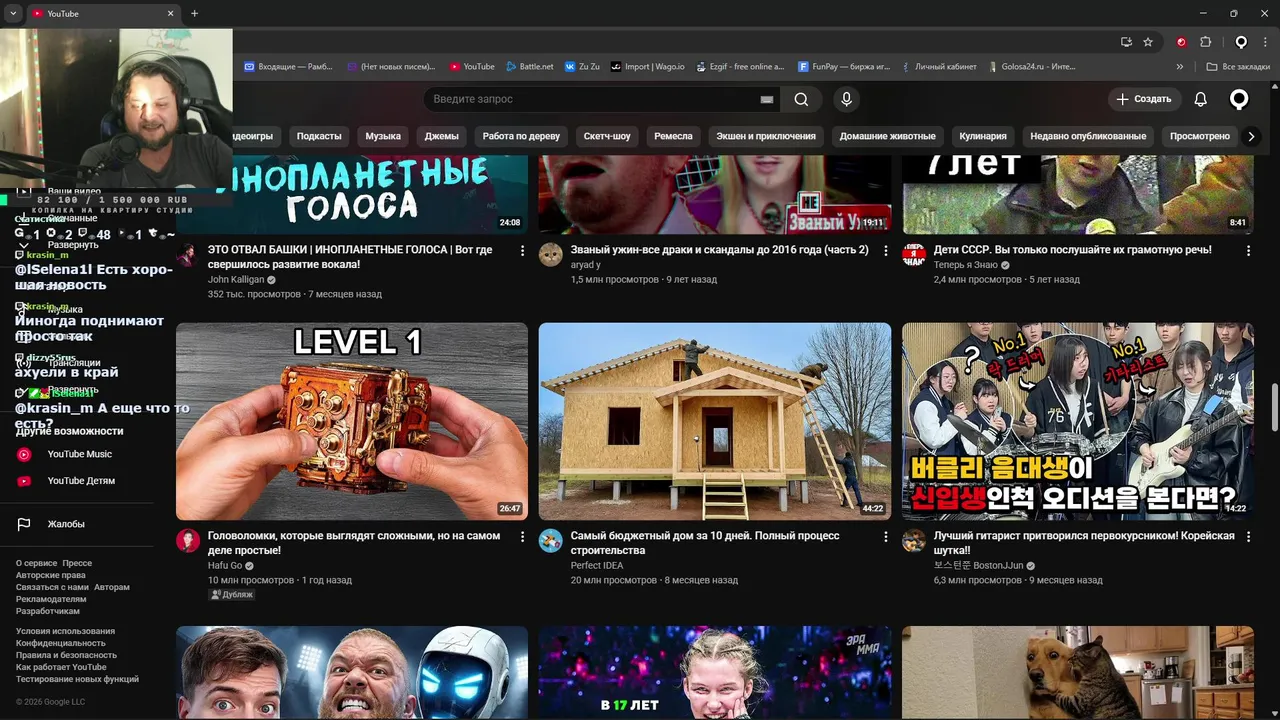Start voice search with microphone icon
This screenshot has width=1280, height=720.
(846, 99)
